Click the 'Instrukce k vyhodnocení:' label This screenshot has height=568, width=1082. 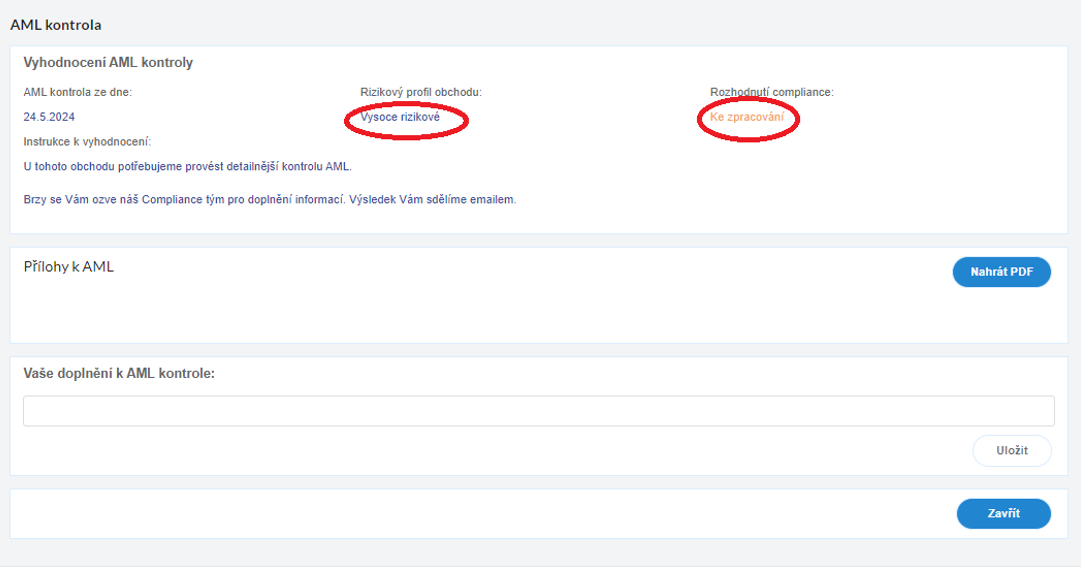(87, 142)
